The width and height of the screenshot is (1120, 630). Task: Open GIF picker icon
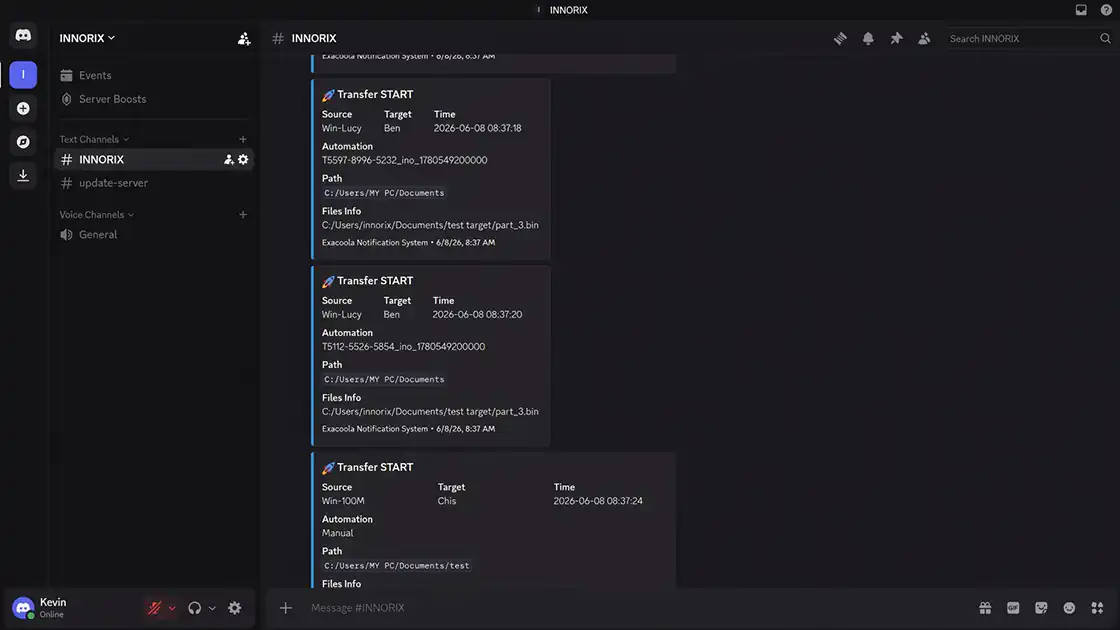[x=1013, y=608]
